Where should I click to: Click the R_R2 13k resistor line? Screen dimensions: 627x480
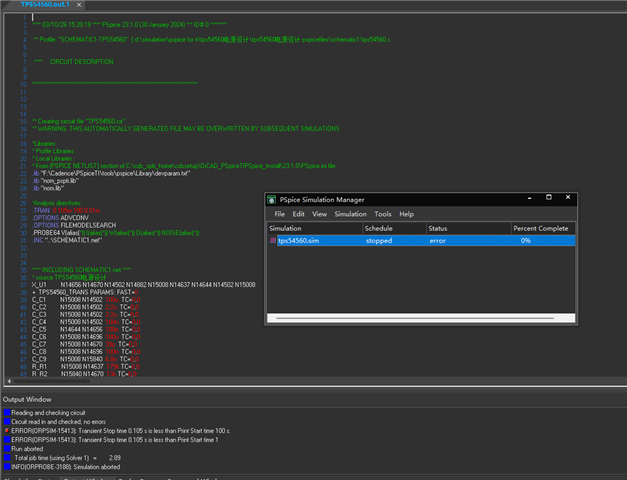[x=84, y=374]
